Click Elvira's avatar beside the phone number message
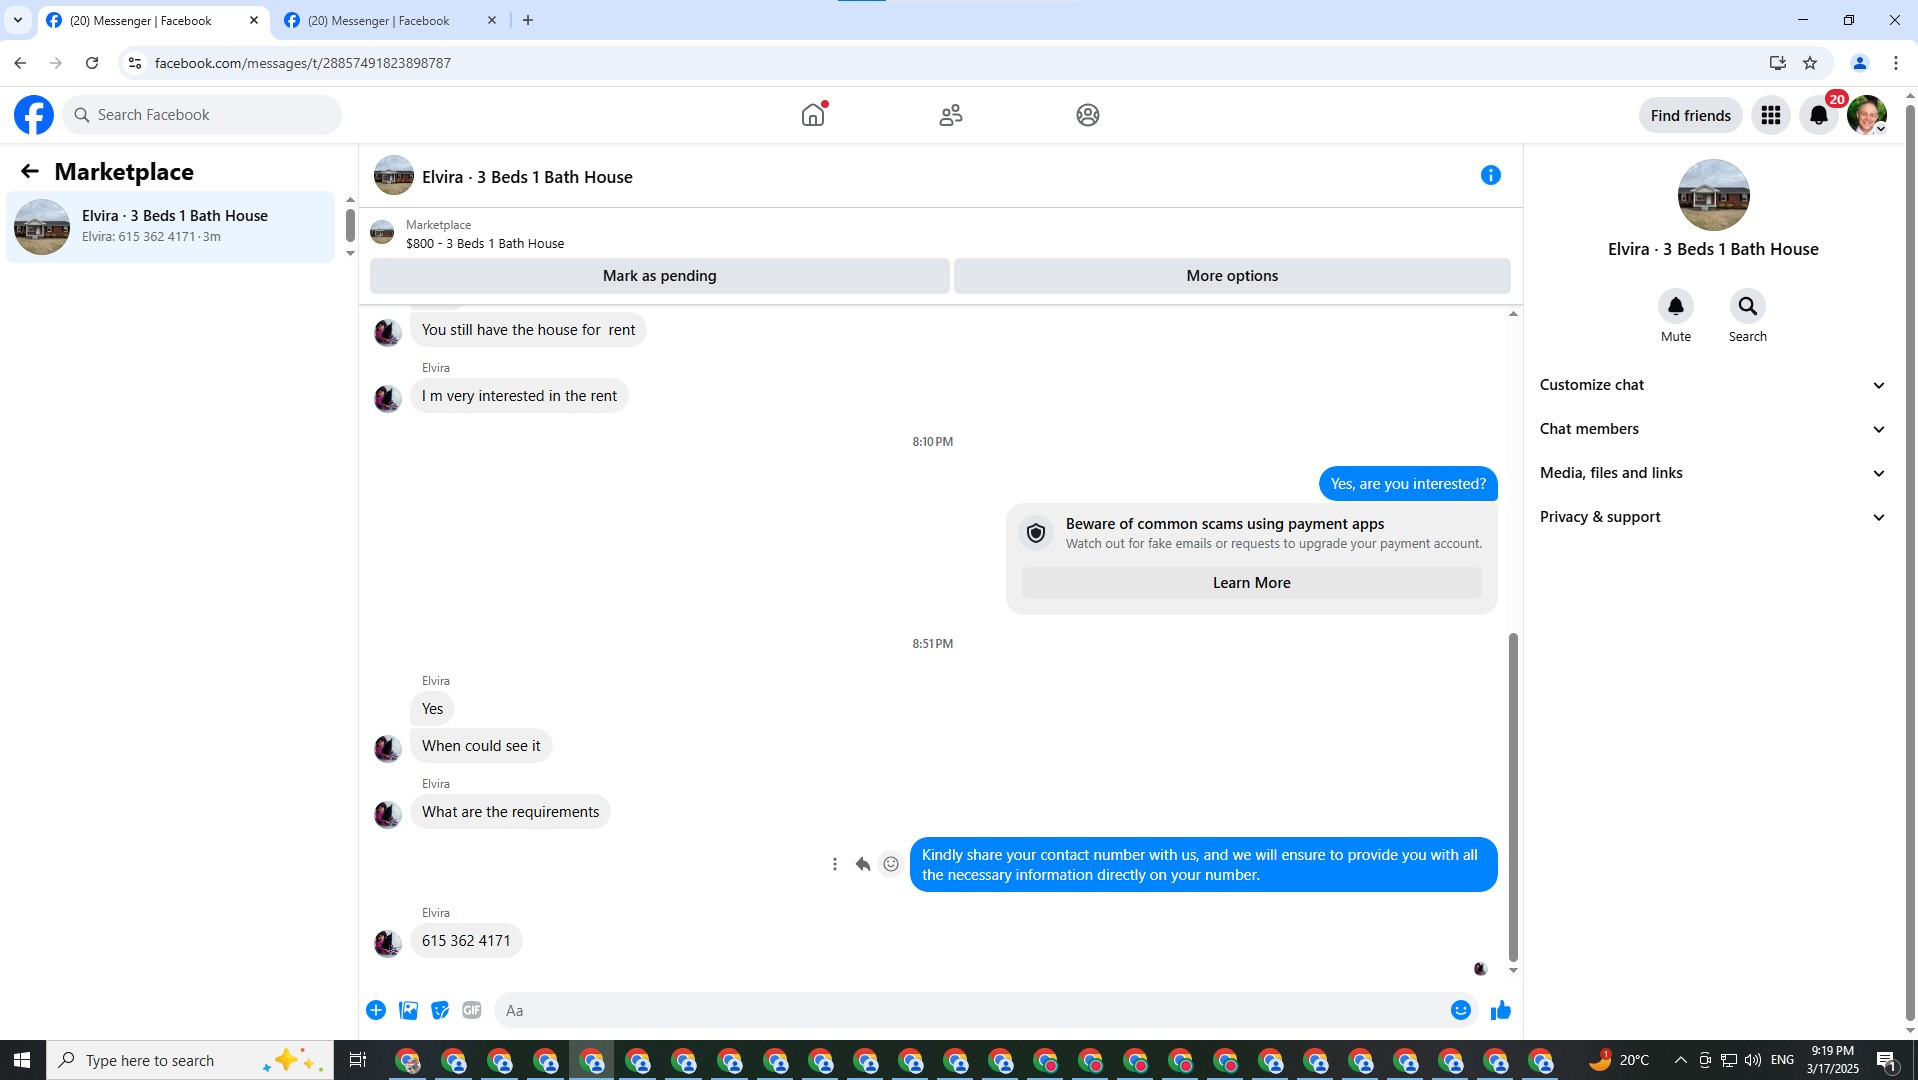This screenshot has width=1918, height=1080. pos(387,942)
